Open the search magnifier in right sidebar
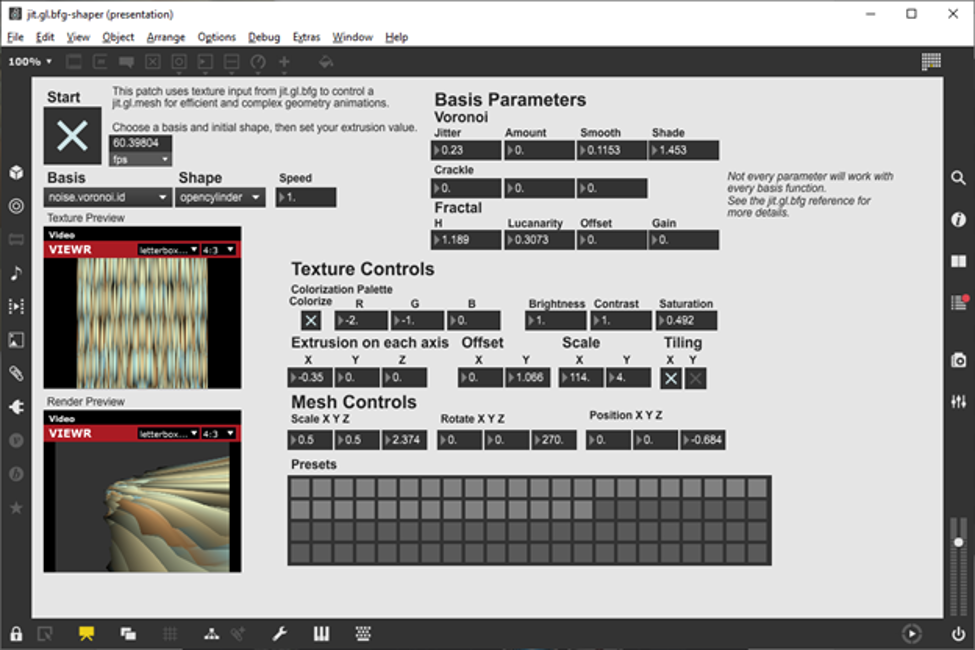The height and width of the screenshot is (650, 975). click(958, 177)
